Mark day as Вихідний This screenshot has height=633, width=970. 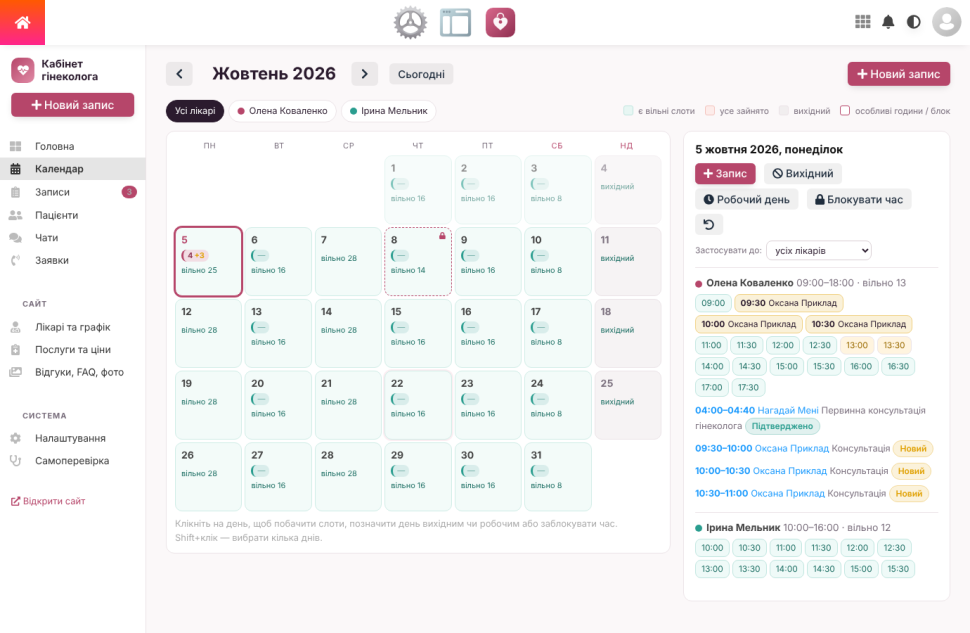click(x=803, y=174)
